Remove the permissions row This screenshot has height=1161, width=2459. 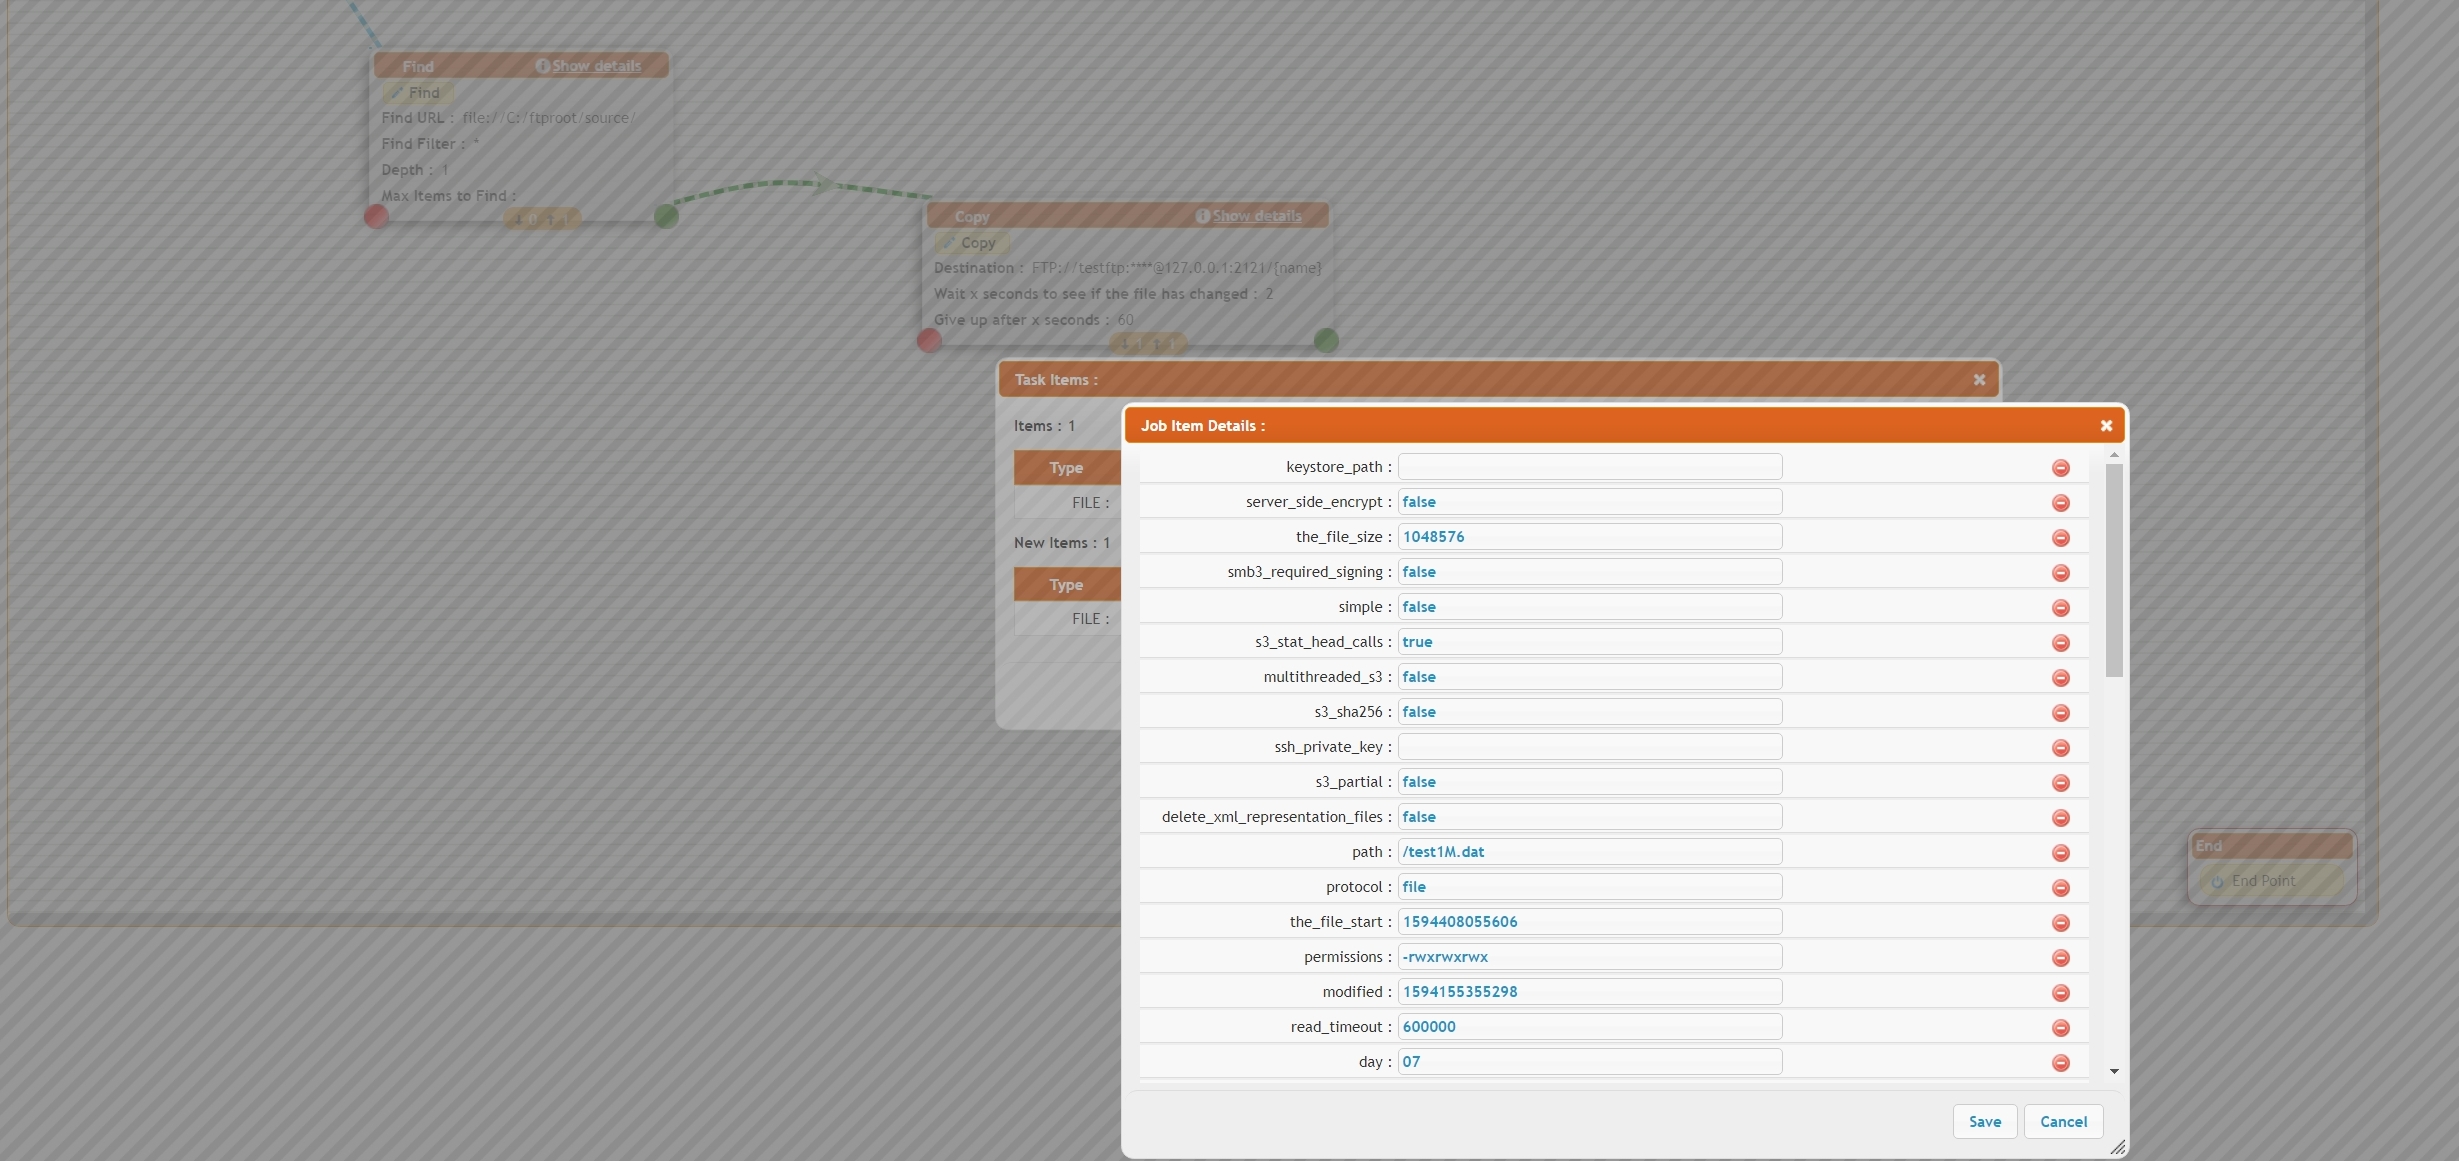pos(2060,958)
